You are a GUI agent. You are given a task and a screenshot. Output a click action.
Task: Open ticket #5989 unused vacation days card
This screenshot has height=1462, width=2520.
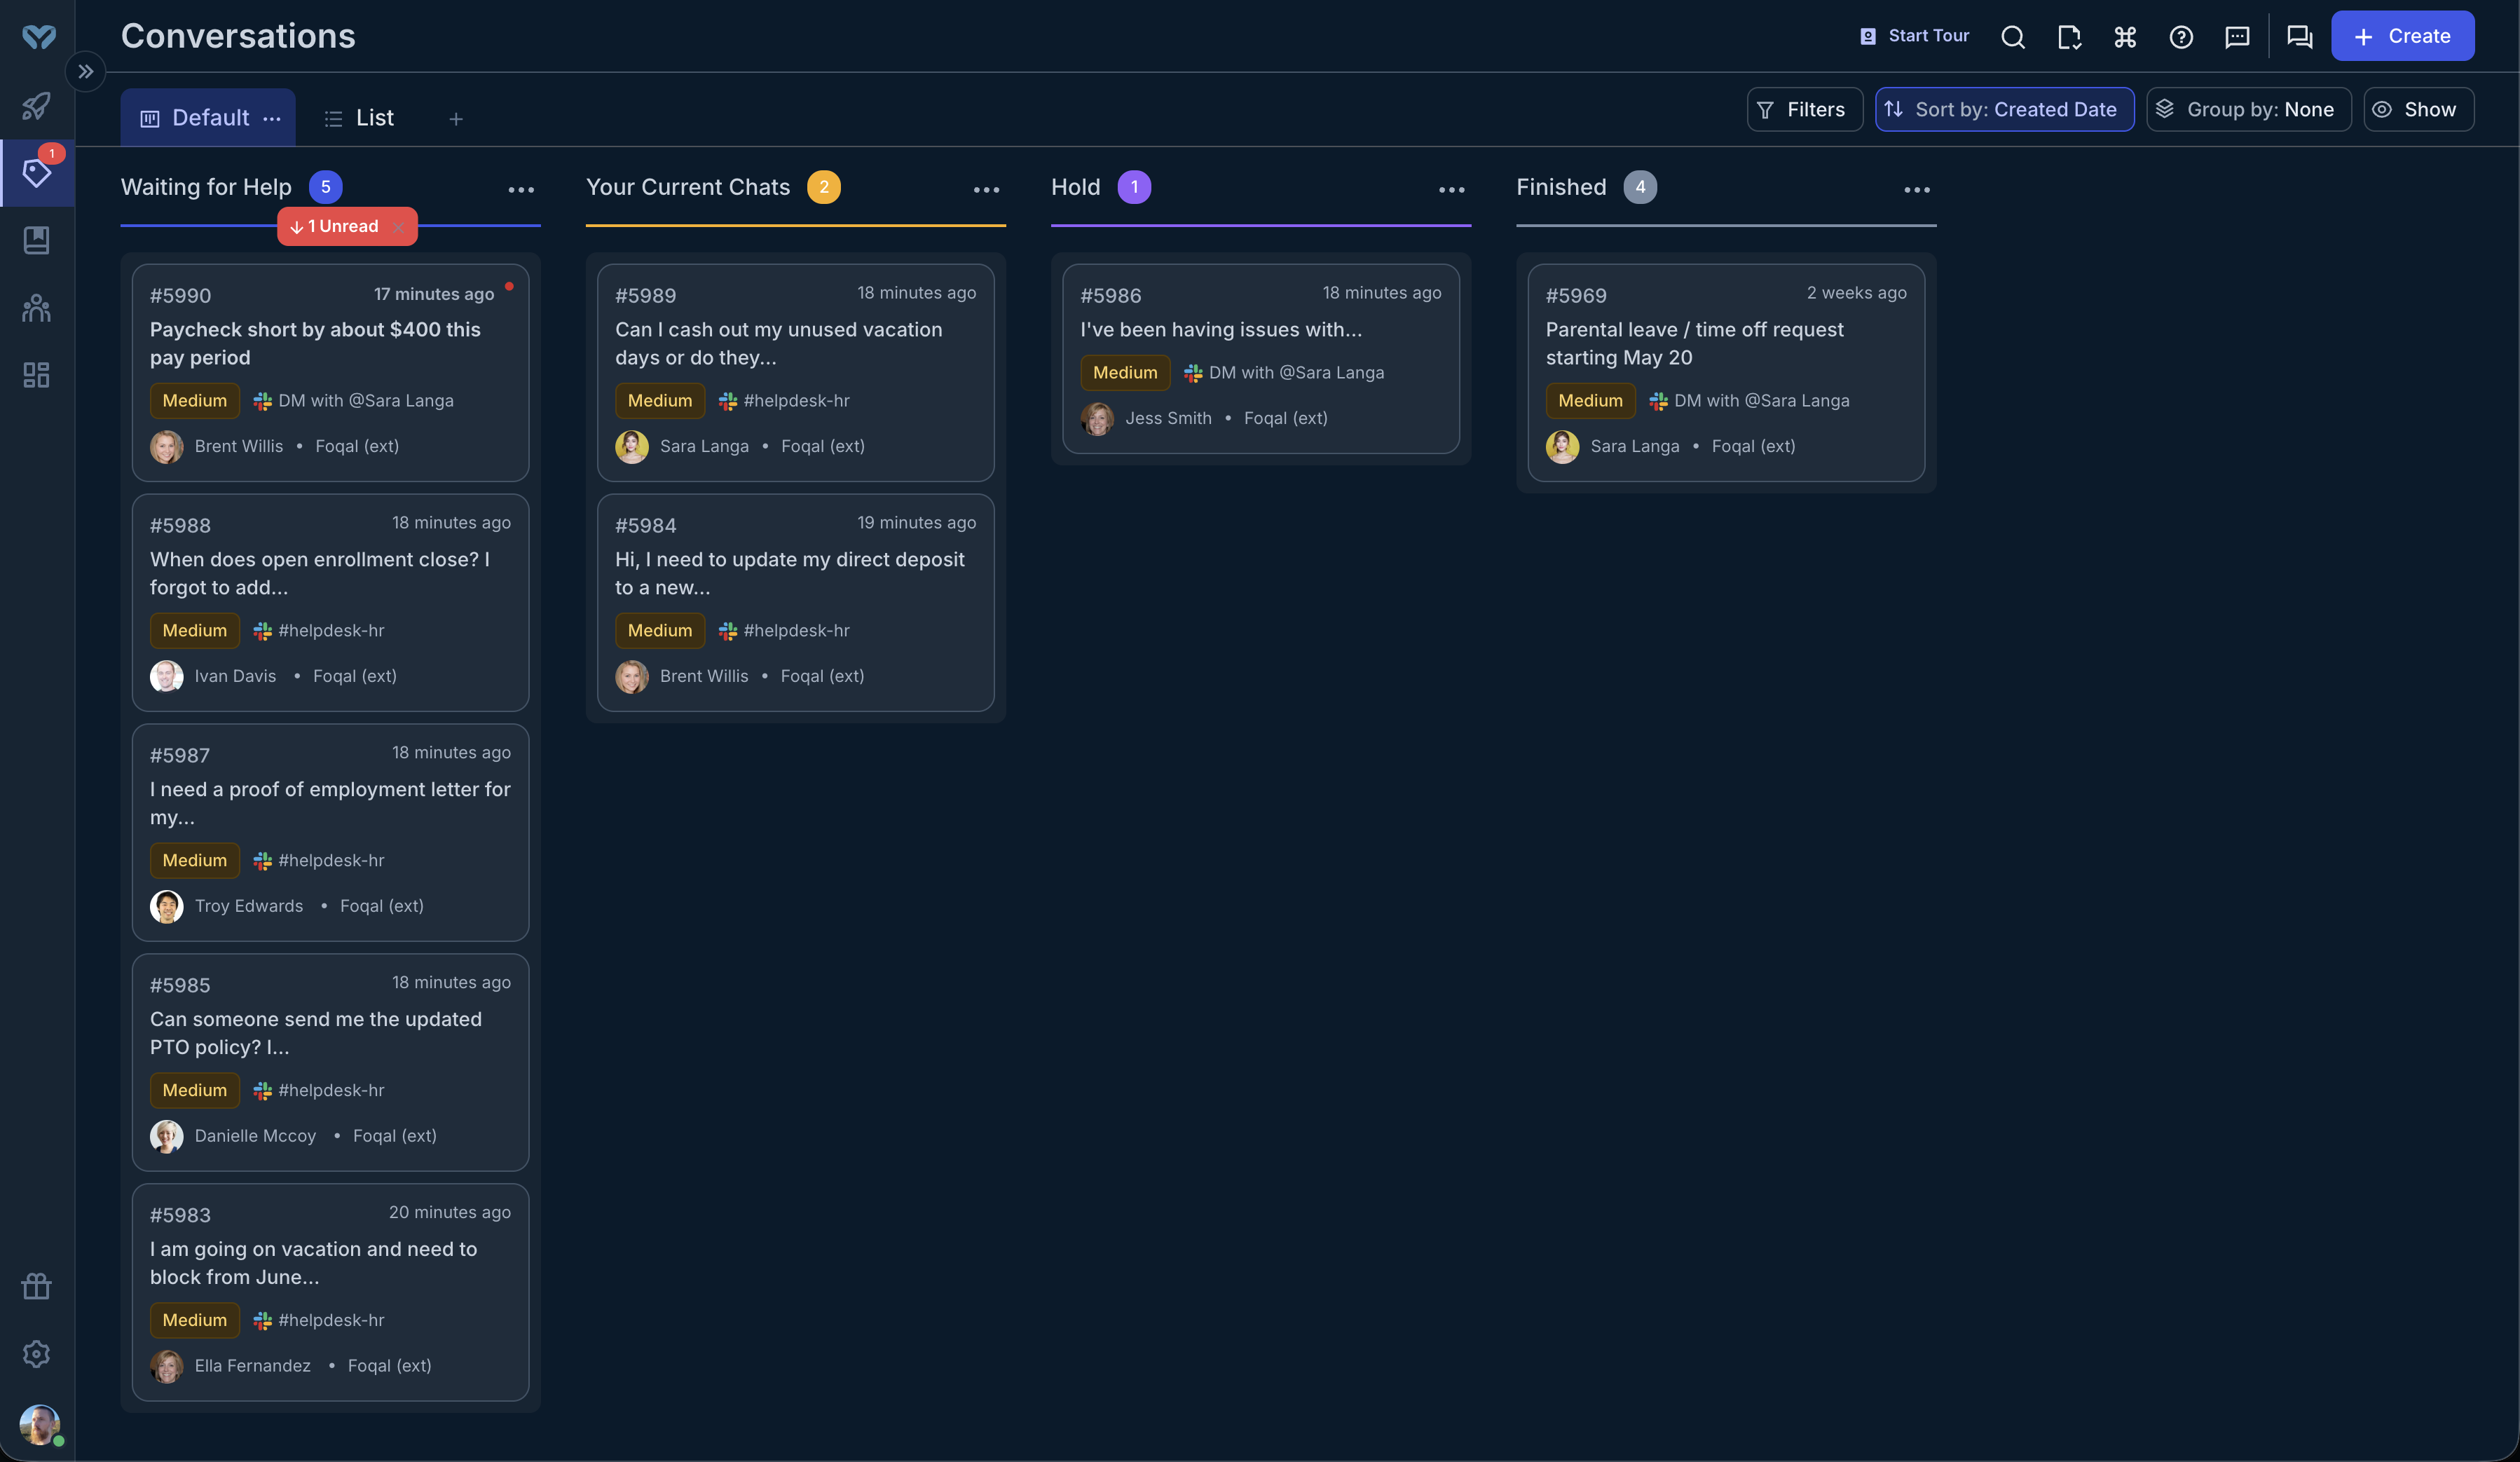[x=795, y=372]
